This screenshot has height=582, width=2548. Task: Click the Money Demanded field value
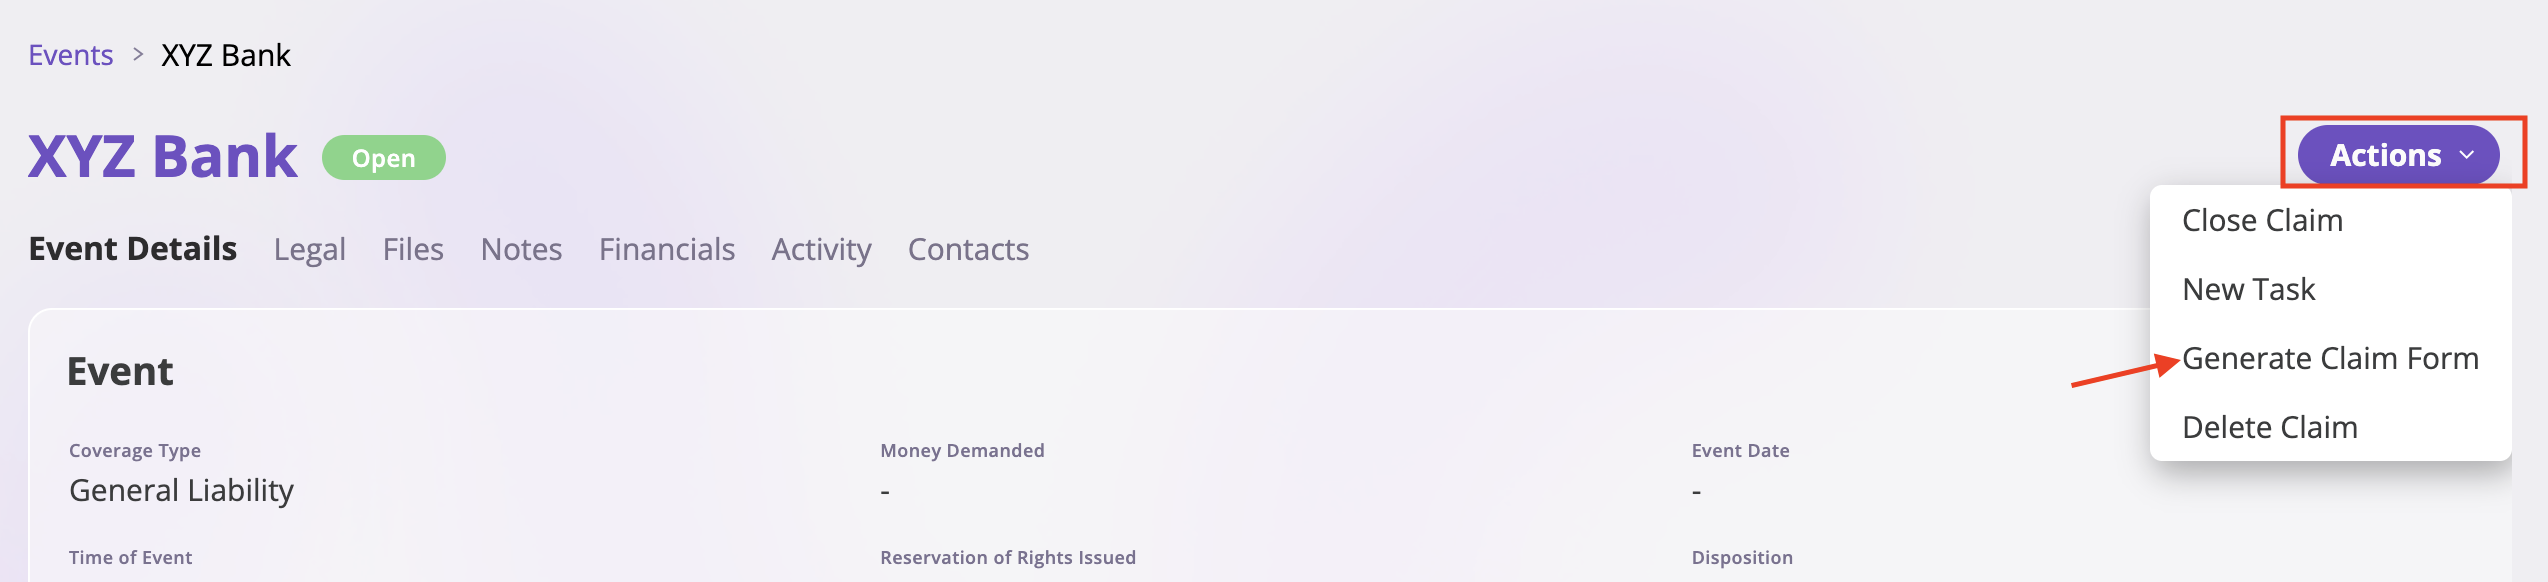point(884,490)
